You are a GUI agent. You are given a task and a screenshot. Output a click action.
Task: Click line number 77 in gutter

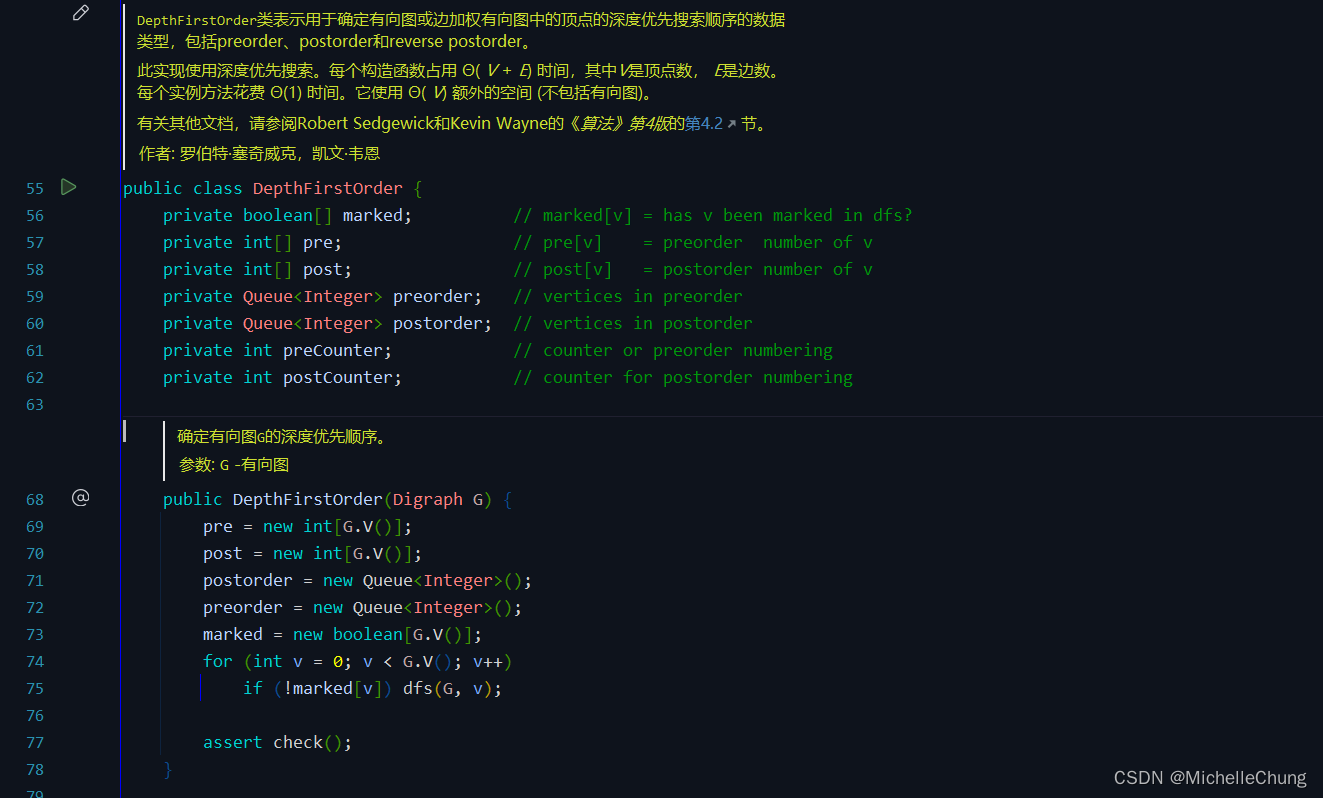(x=35, y=743)
